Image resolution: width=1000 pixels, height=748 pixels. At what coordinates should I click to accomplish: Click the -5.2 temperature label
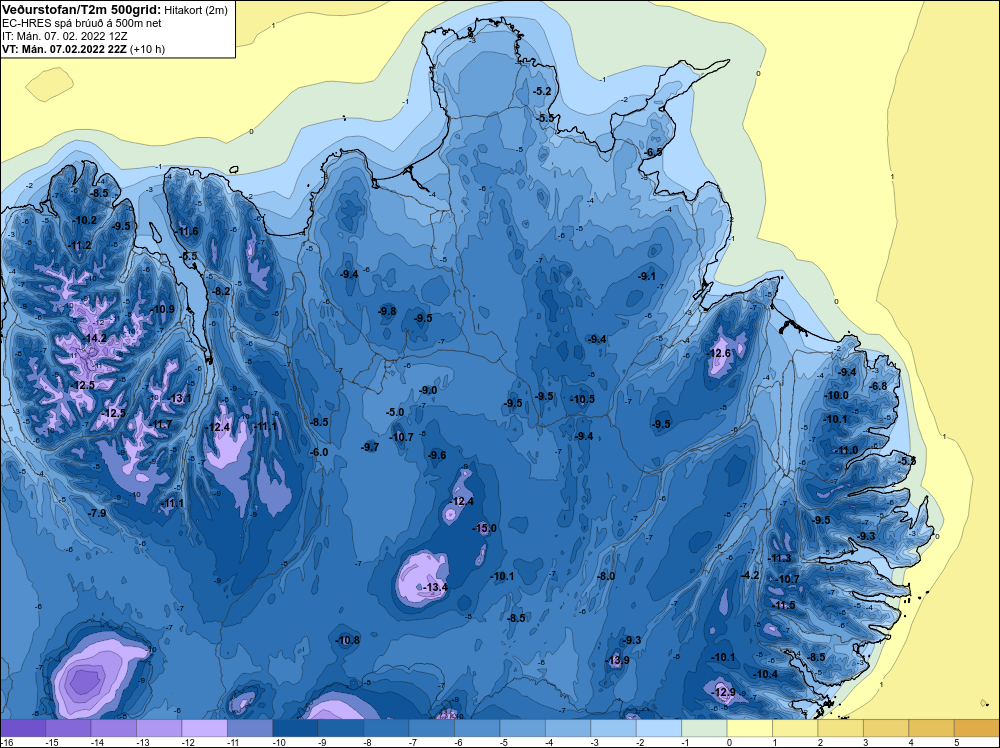(542, 91)
